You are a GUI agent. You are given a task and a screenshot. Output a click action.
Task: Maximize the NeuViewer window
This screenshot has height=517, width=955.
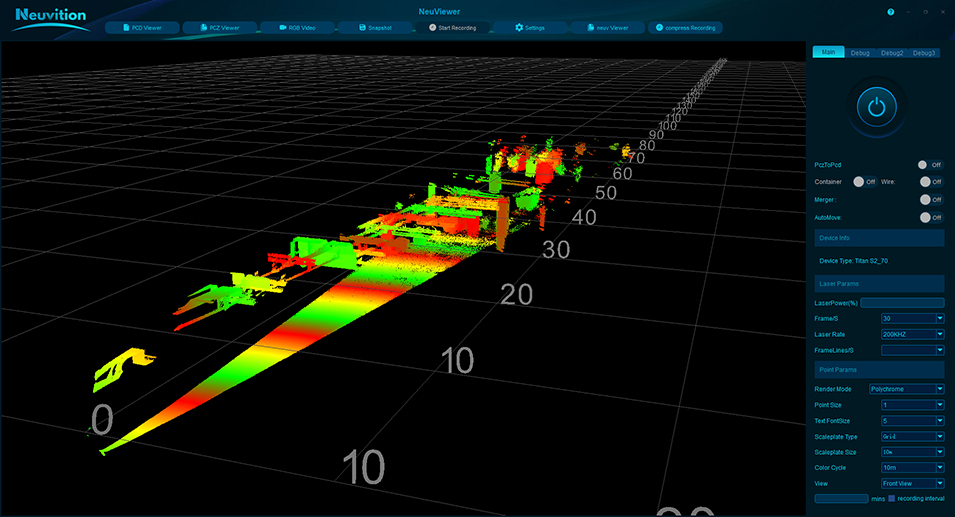(925, 12)
